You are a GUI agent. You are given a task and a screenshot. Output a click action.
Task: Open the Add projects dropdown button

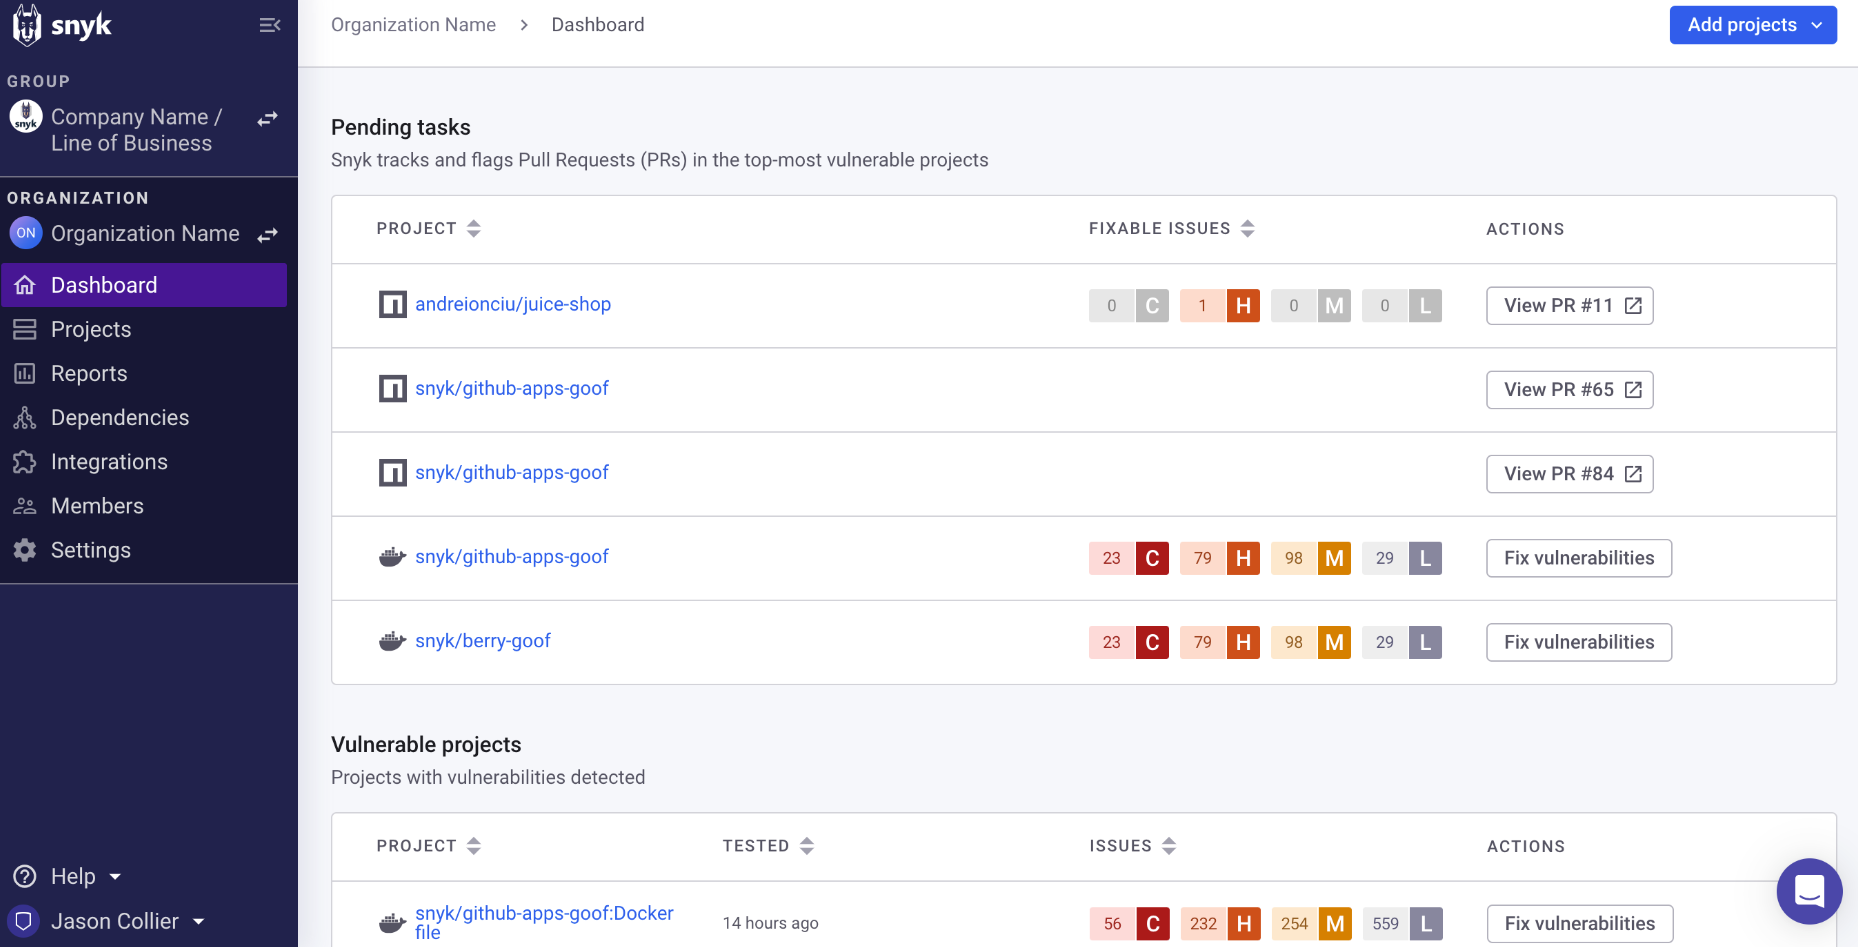pos(1753,25)
